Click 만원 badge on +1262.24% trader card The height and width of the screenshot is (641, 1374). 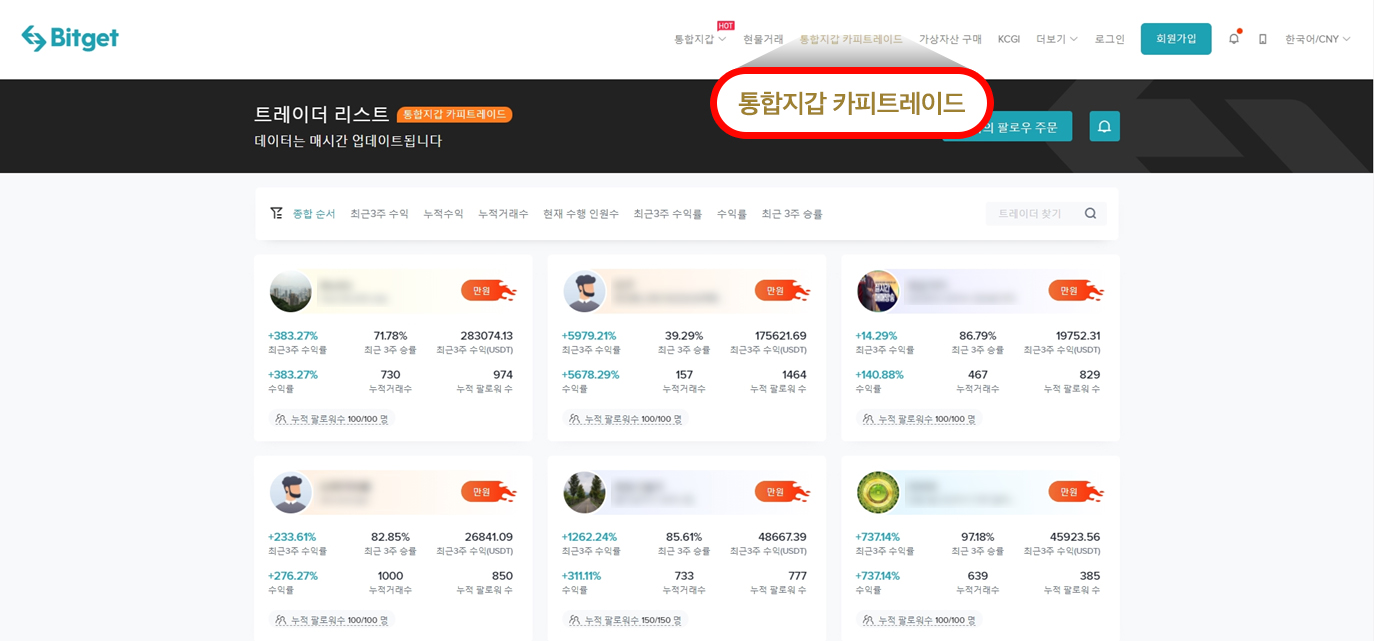pos(782,492)
